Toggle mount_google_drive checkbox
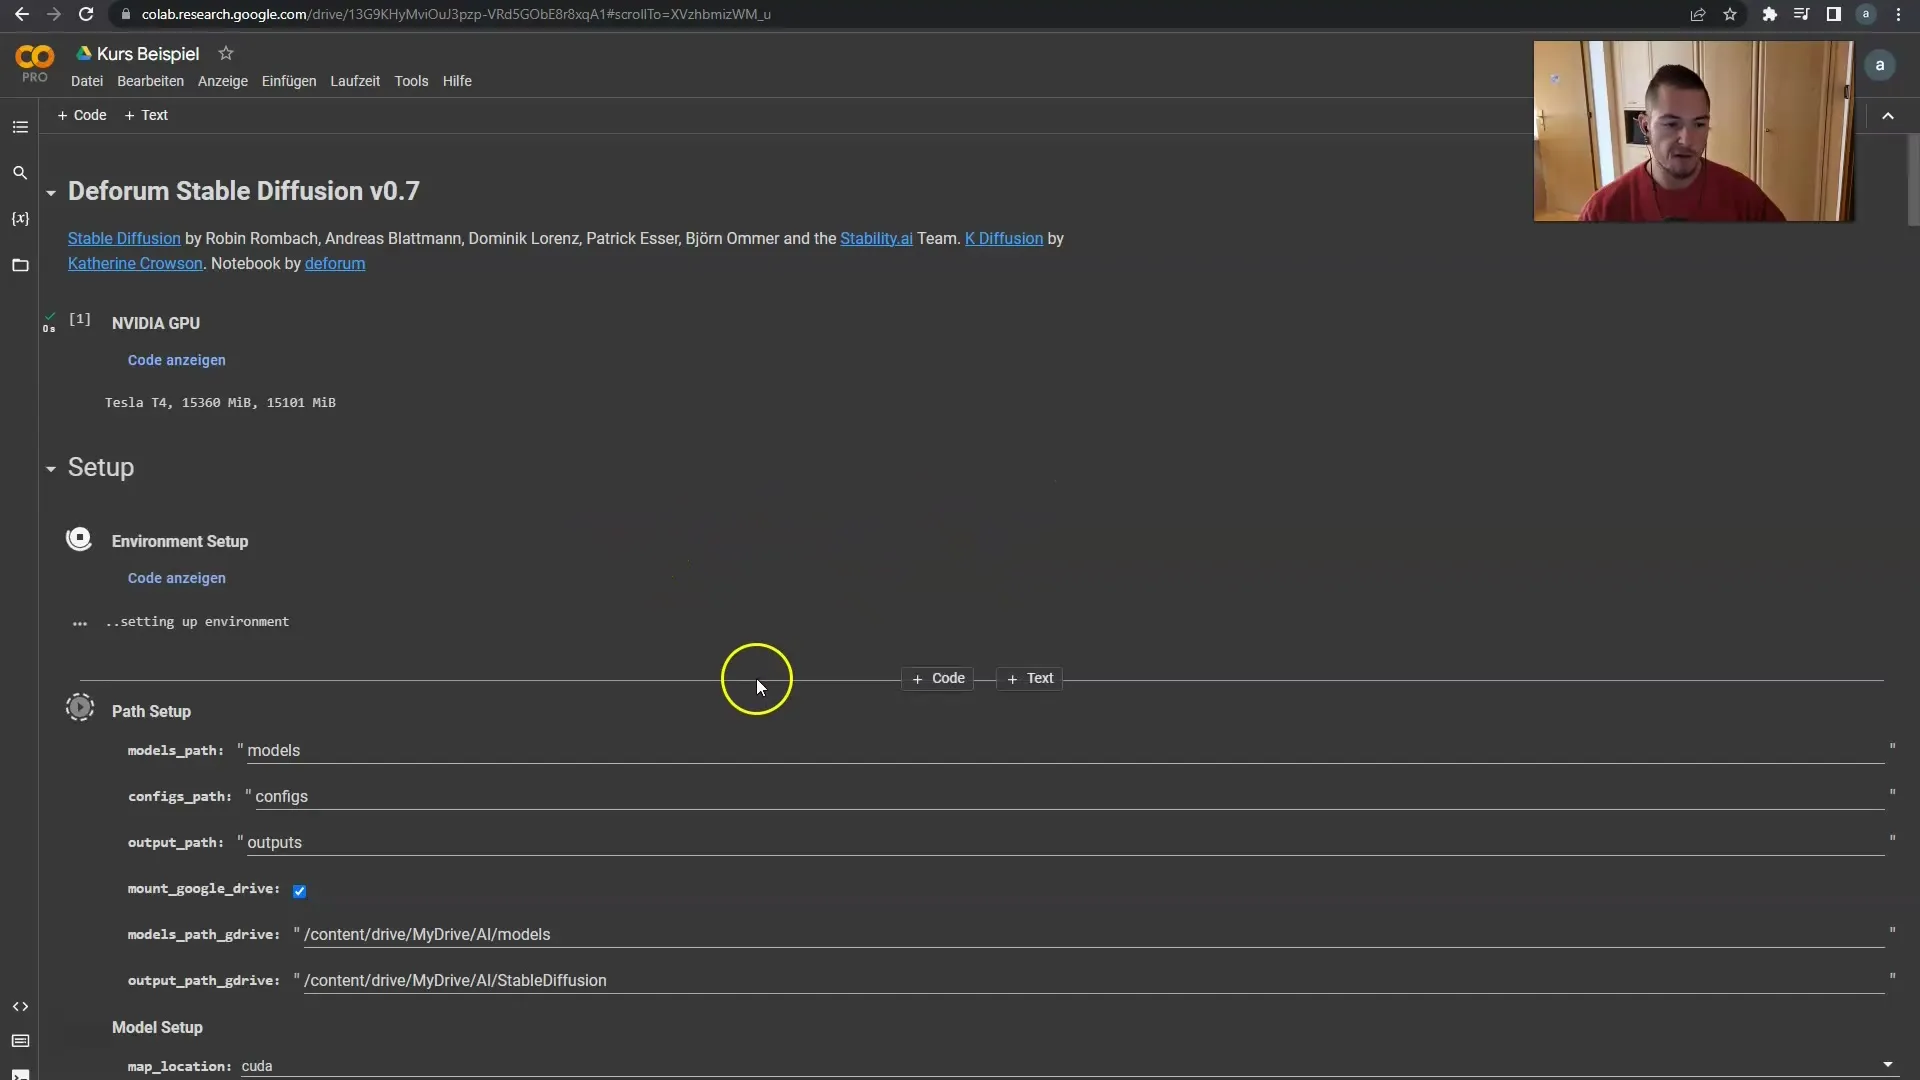Image resolution: width=1920 pixels, height=1080 pixels. (299, 889)
